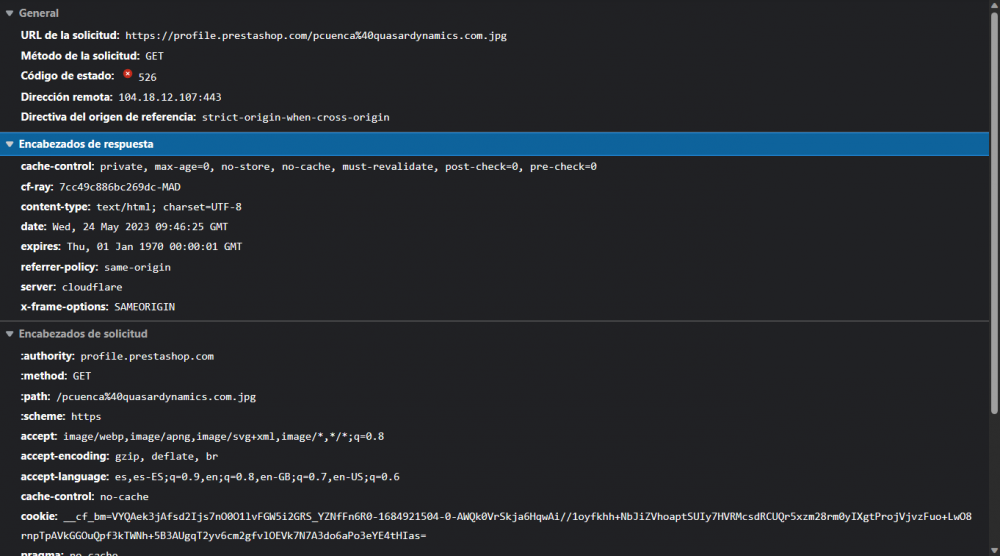Image resolution: width=1000 pixels, height=556 pixels.
Task: Select the 'GET' request method value in General
Action: (x=154, y=56)
